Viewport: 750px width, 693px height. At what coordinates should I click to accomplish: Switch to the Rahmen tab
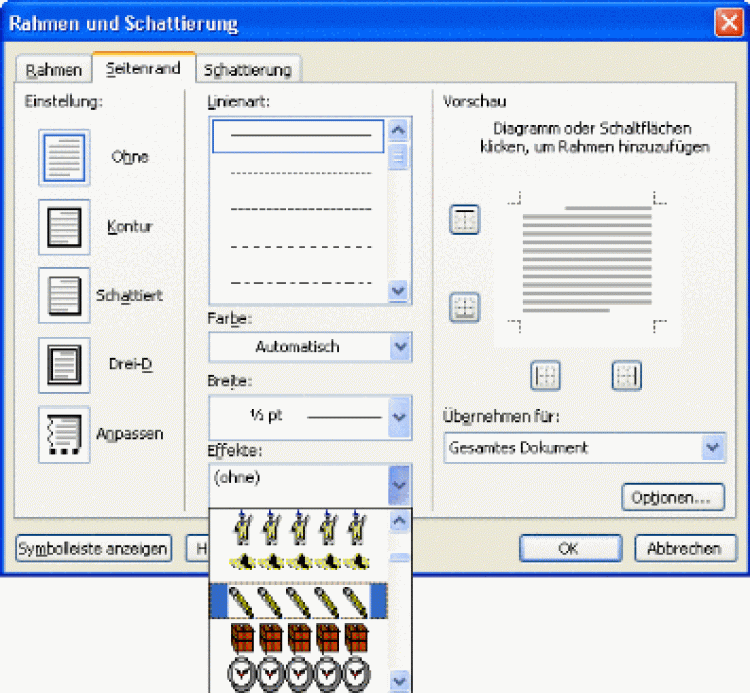coord(53,69)
